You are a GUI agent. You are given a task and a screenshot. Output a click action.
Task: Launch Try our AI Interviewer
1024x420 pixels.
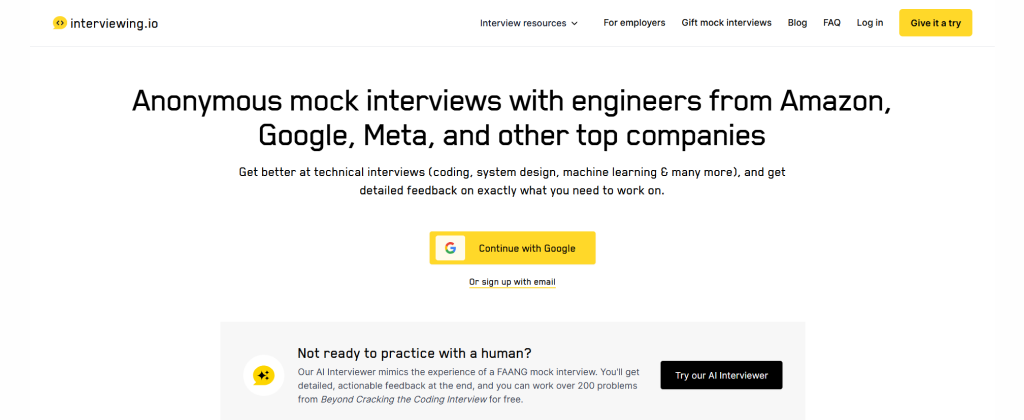coord(721,376)
